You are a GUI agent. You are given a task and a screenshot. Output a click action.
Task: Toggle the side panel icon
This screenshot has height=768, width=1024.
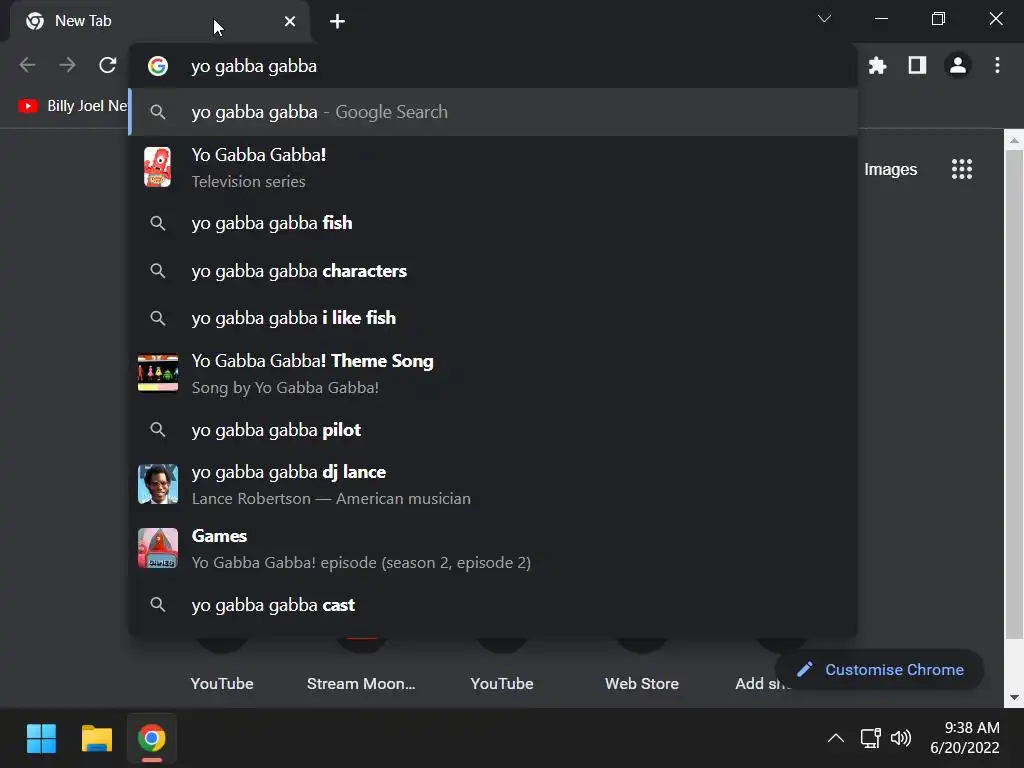coord(918,65)
